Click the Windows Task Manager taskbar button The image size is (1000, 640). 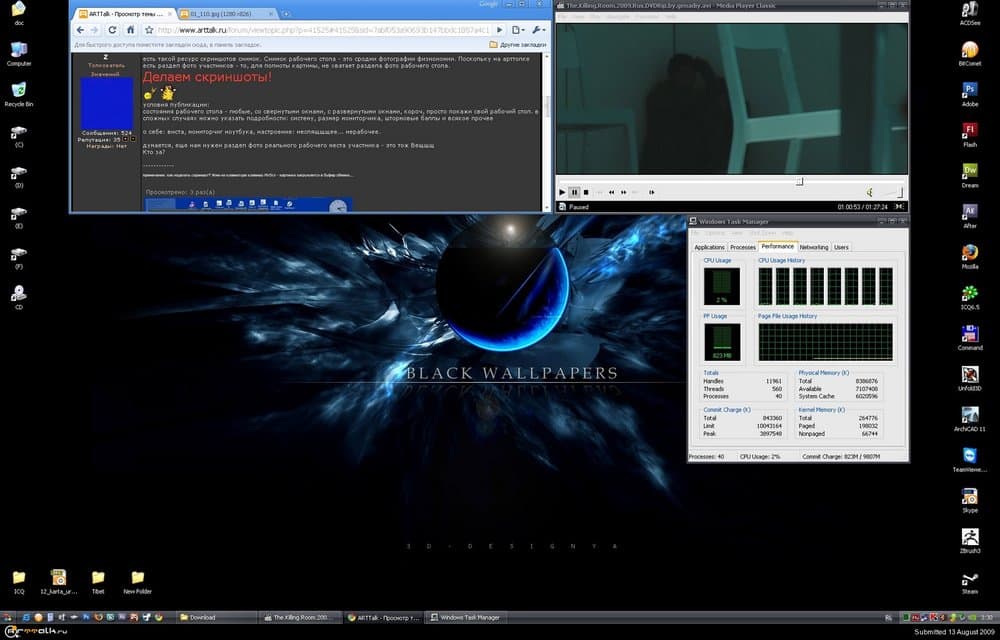point(466,617)
